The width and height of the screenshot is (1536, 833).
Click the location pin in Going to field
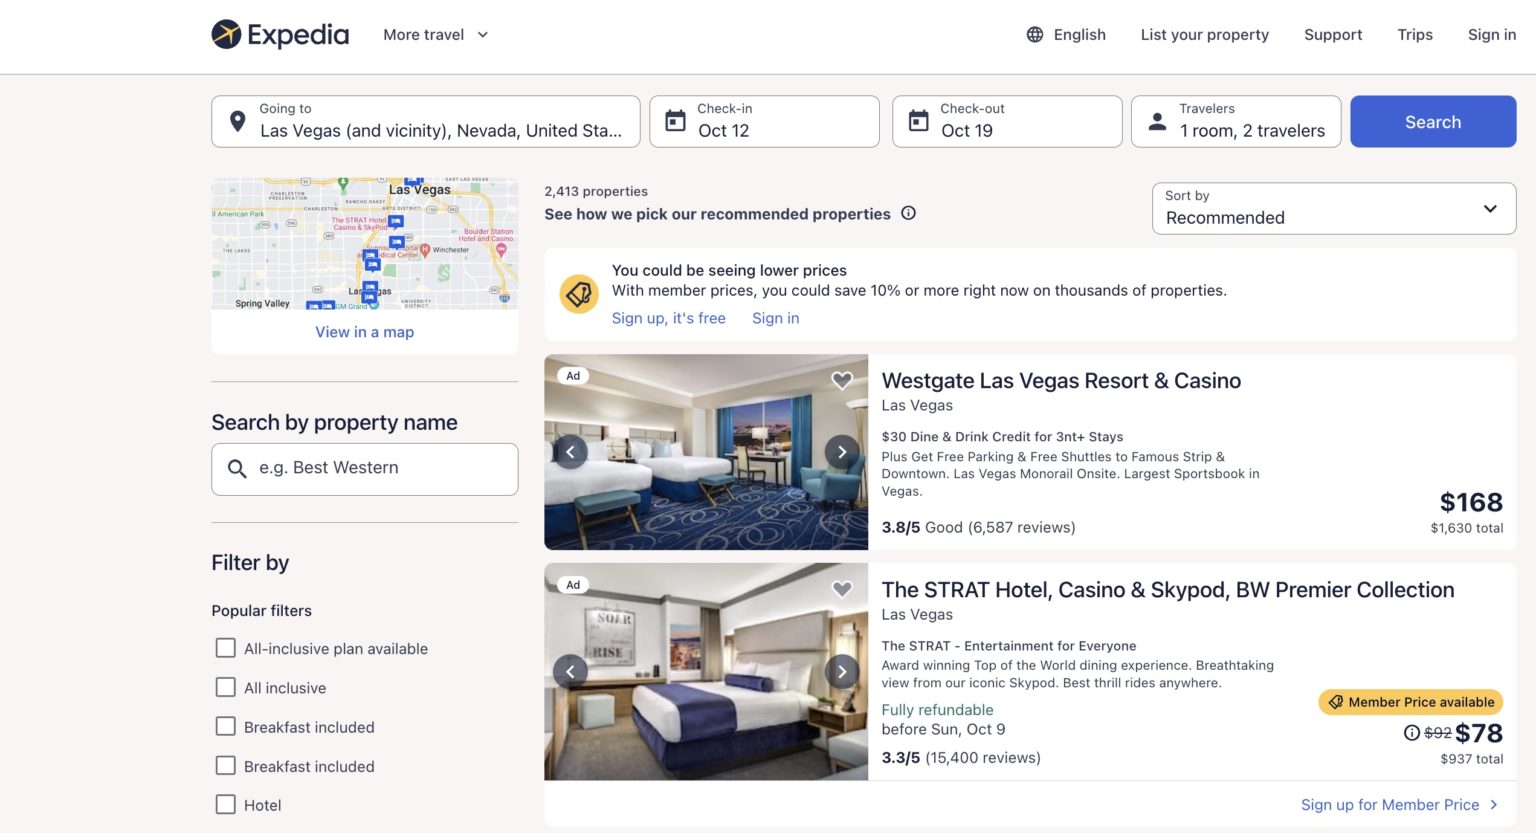click(x=236, y=121)
